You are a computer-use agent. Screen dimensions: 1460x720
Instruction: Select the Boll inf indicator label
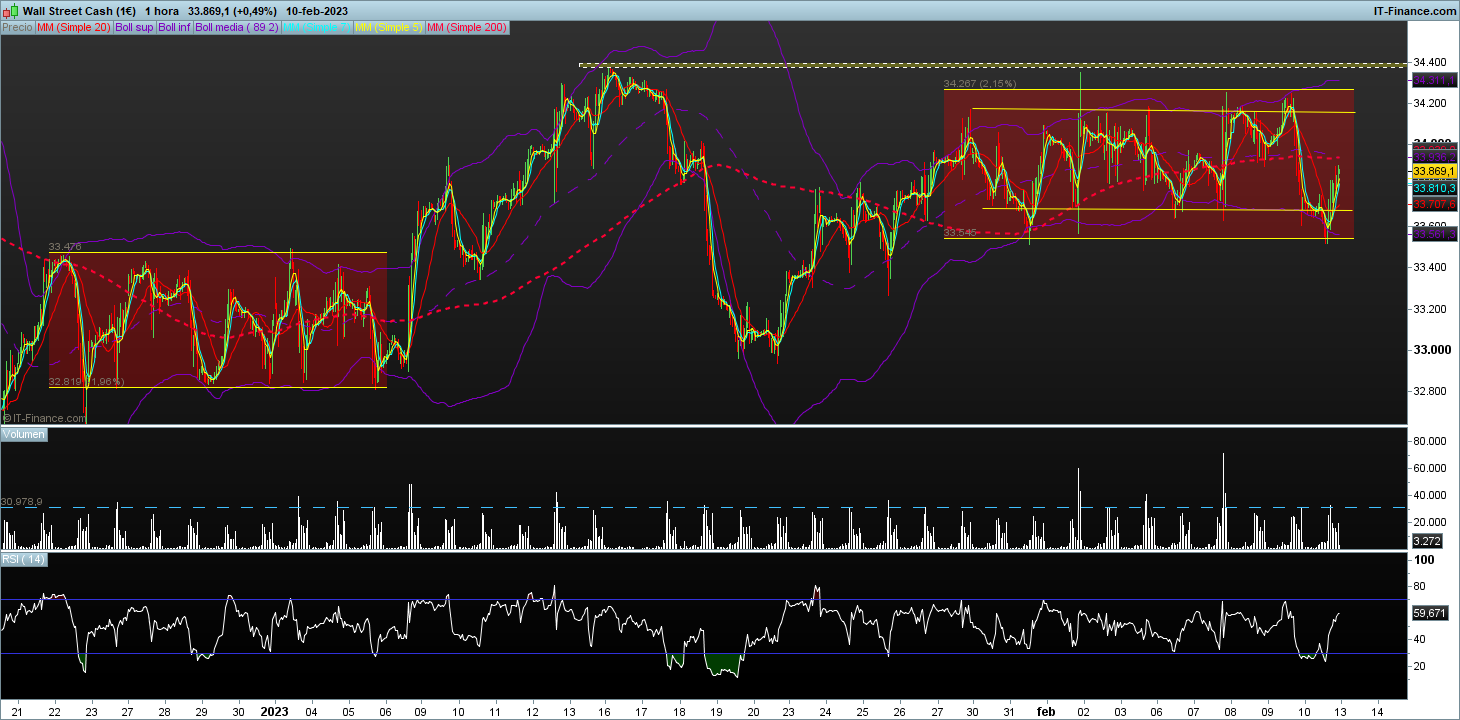175,28
